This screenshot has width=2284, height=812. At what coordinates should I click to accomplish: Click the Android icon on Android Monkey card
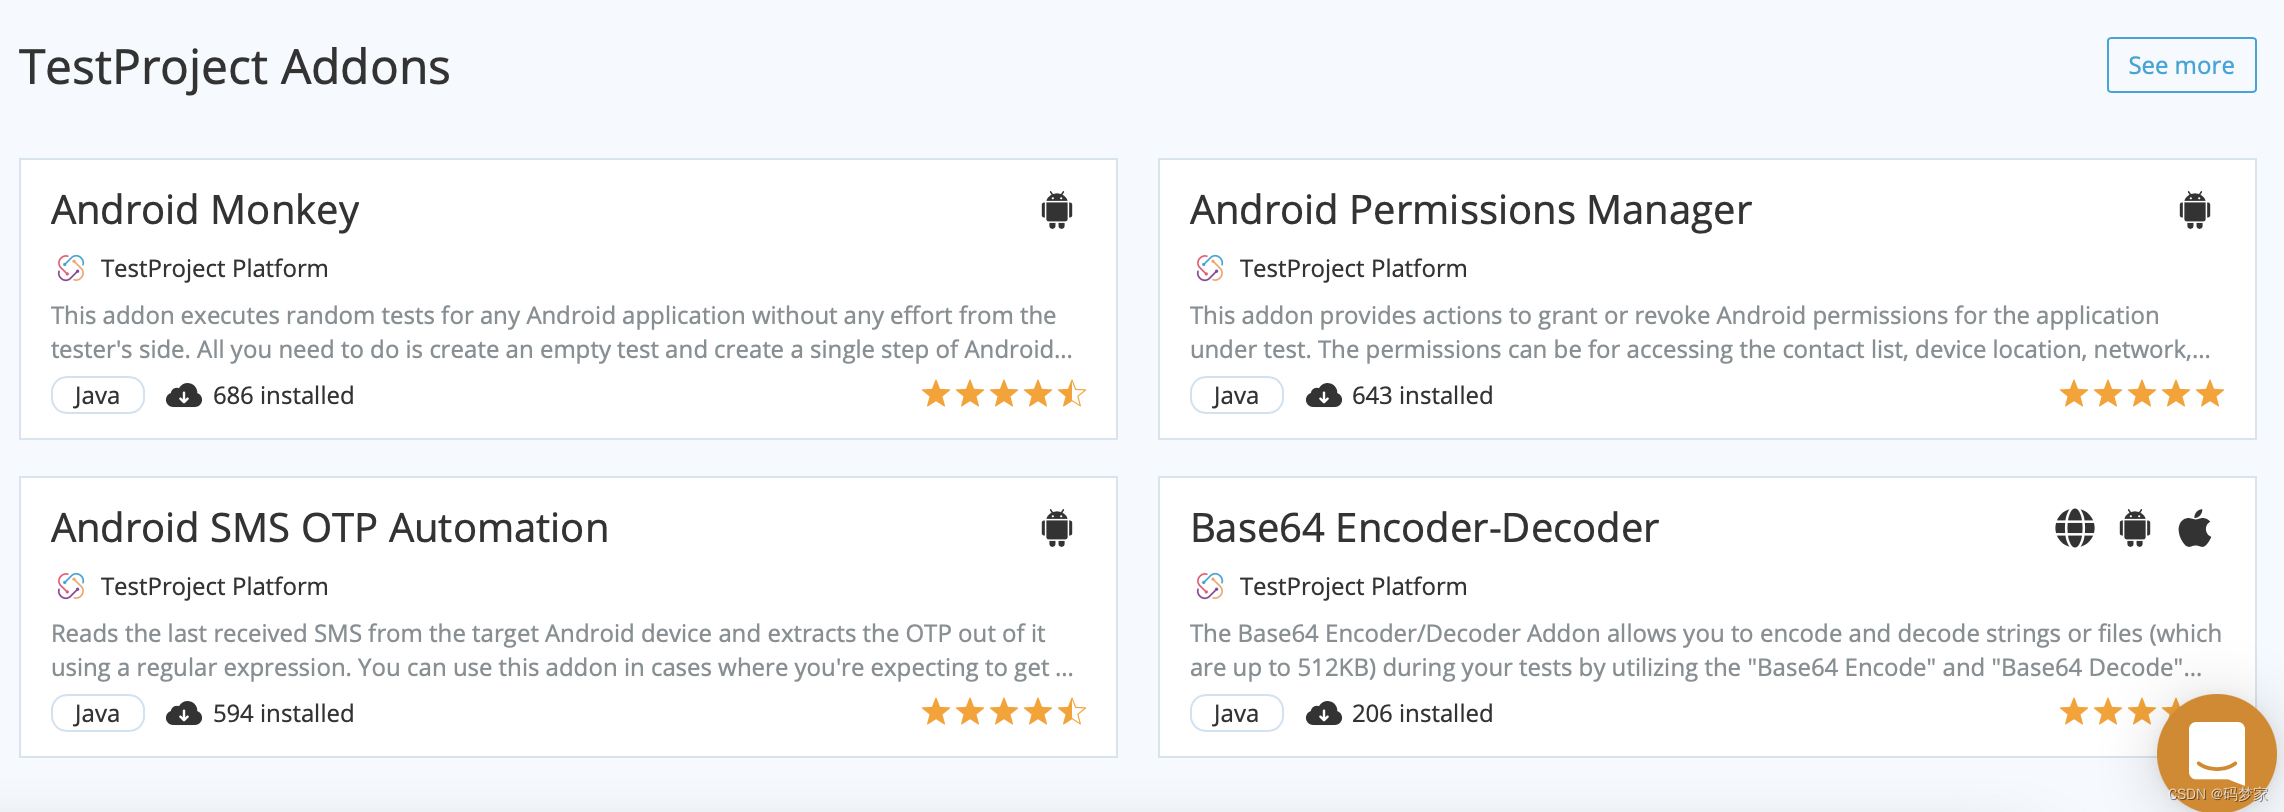click(1056, 210)
